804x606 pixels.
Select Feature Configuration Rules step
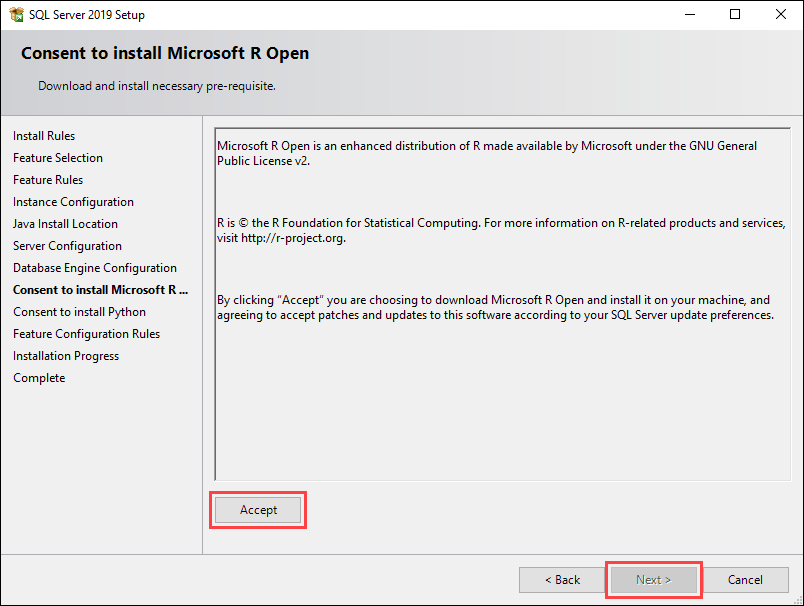click(x=87, y=334)
